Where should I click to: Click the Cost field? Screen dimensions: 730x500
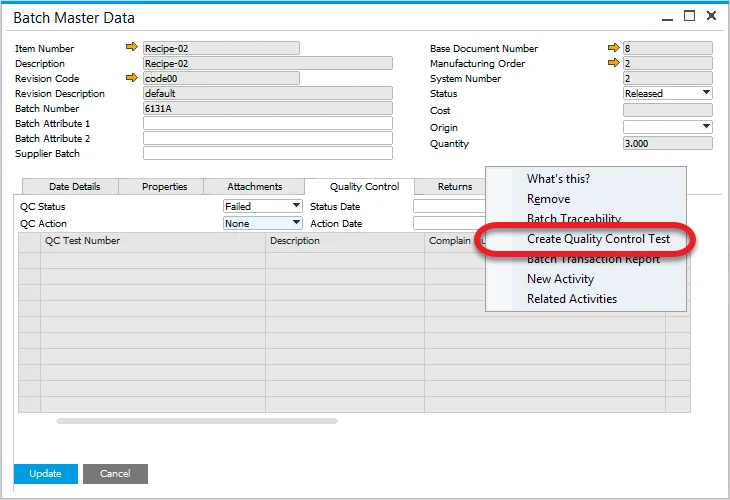click(x=668, y=110)
